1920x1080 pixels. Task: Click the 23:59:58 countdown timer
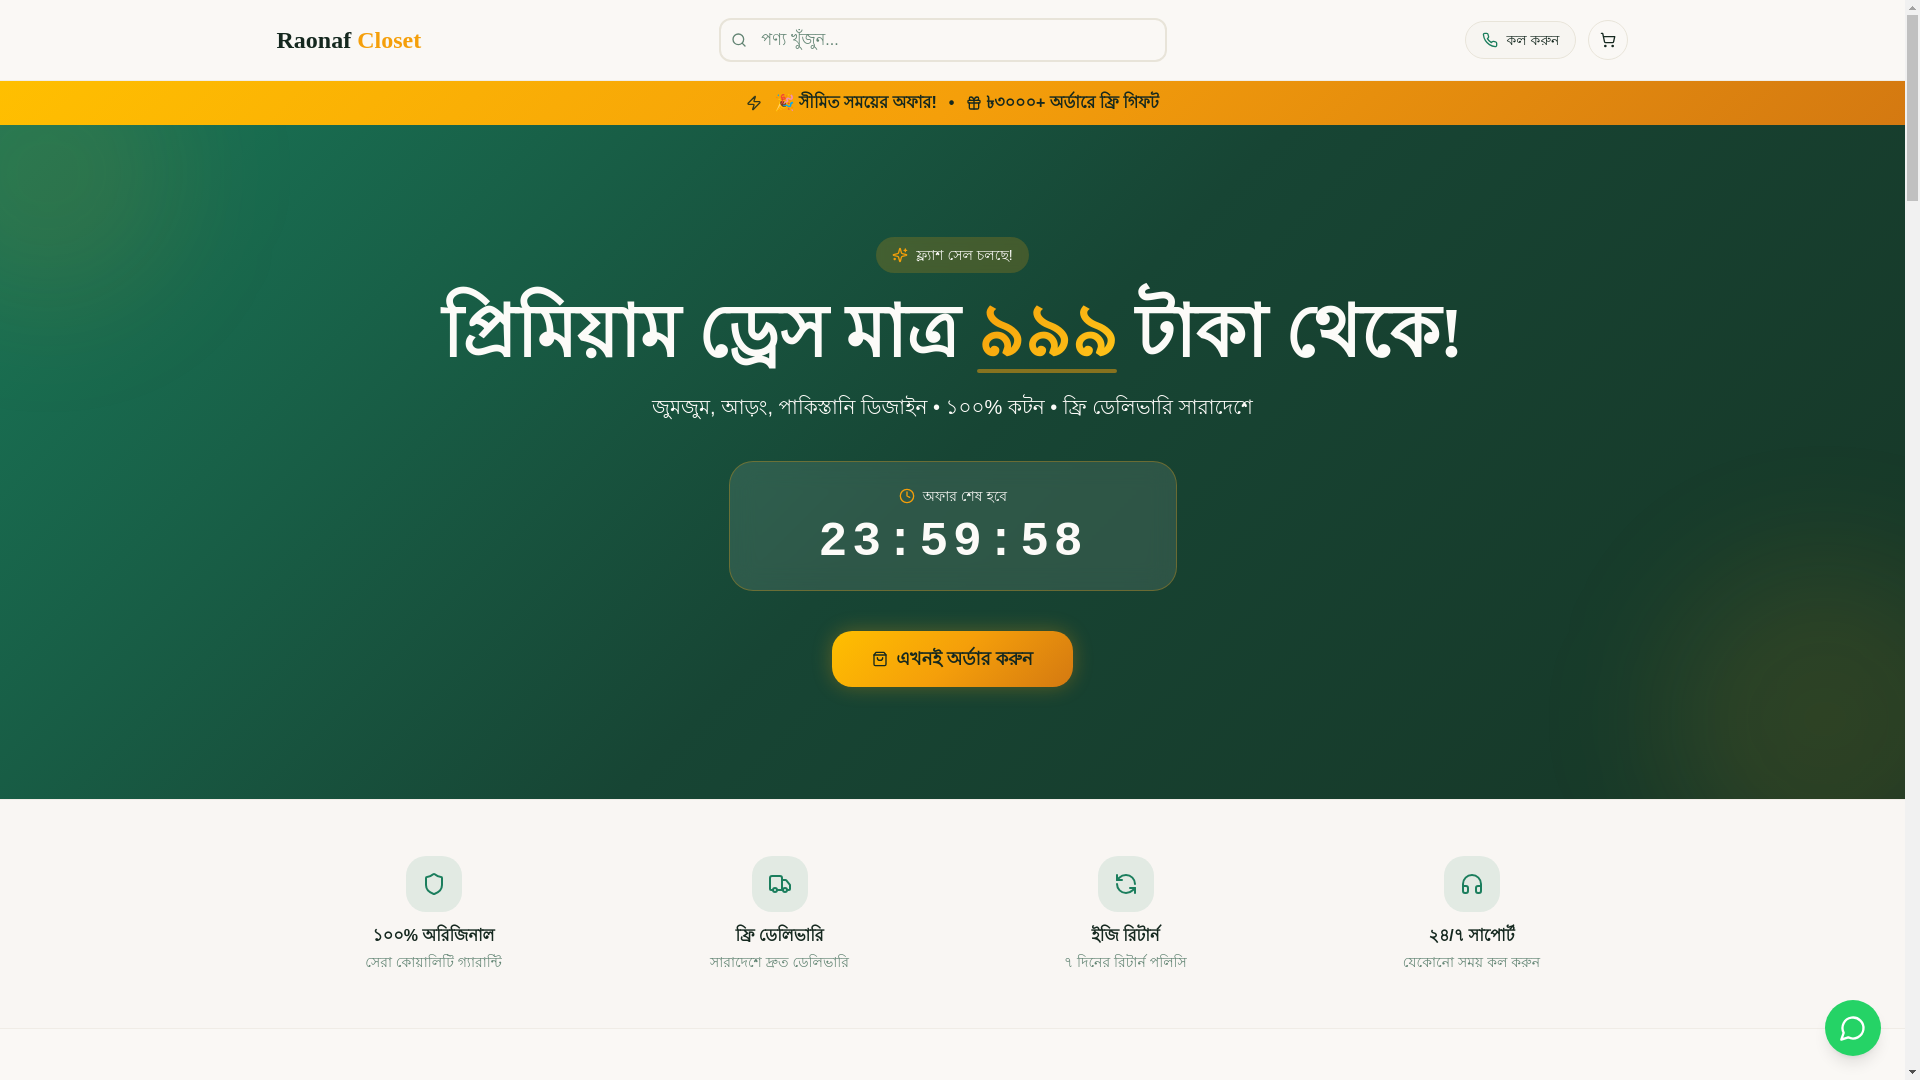(952, 540)
